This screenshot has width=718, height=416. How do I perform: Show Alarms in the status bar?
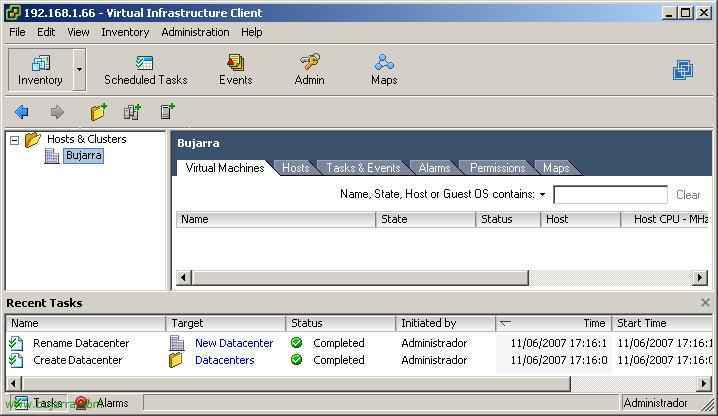pyautogui.click(x=103, y=403)
